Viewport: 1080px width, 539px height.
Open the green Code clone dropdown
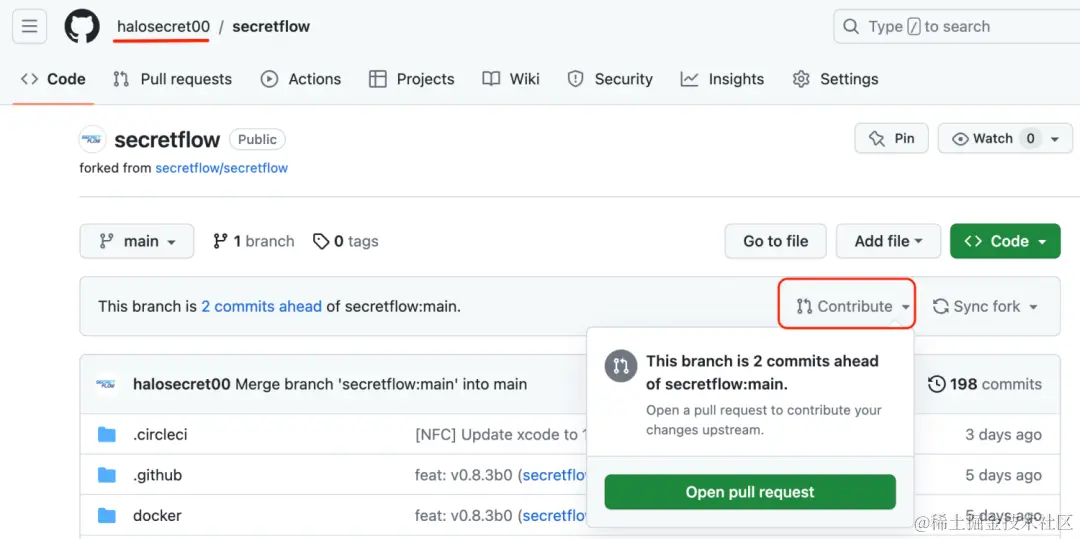(x=1005, y=241)
